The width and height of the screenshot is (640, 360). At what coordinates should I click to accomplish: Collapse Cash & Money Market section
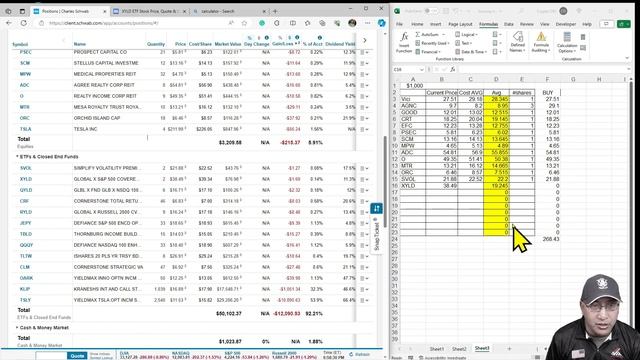pos(17,328)
